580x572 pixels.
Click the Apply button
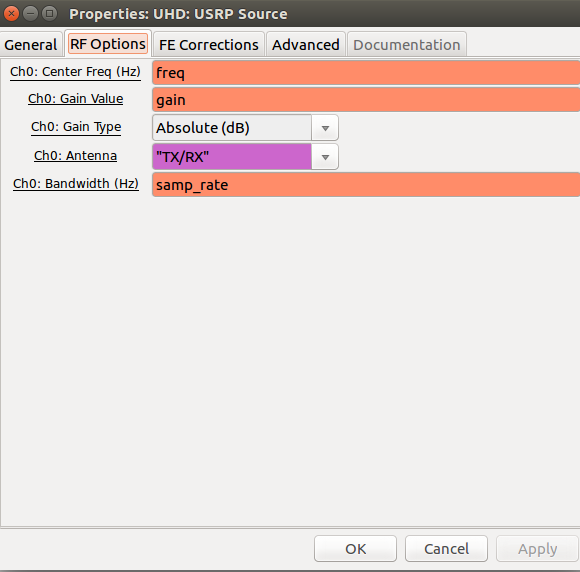pyautogui.click(x=537, y=549)
